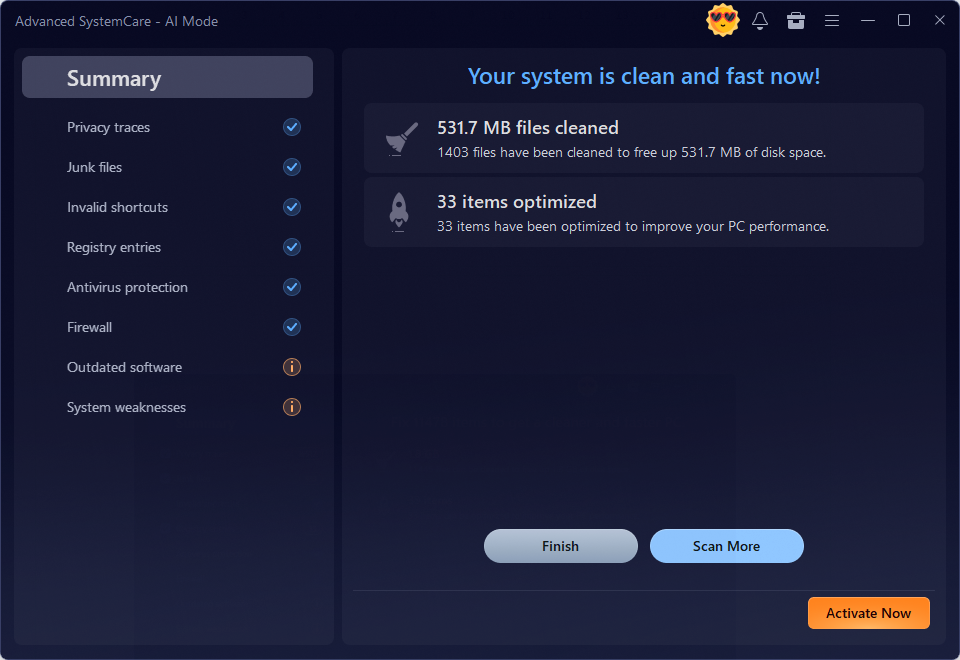
Task: Click the System weaknesses info icon
Action: coord(292,407)
